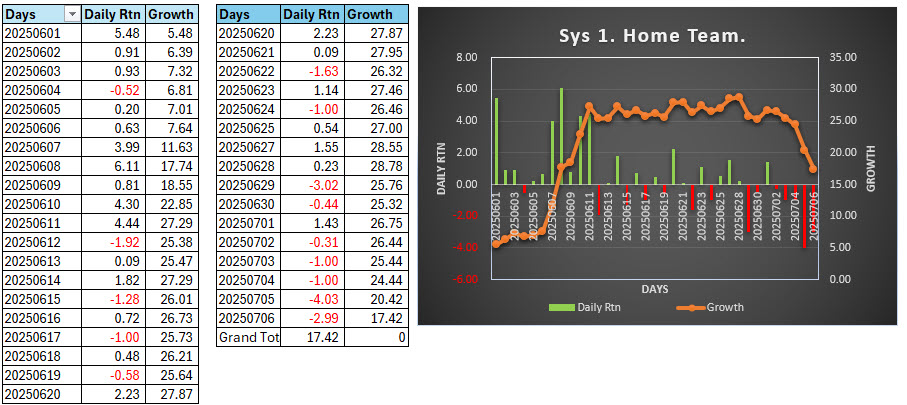Select the Grand Tot row label cell
The image size is (907, 405).
click(247, 339)
